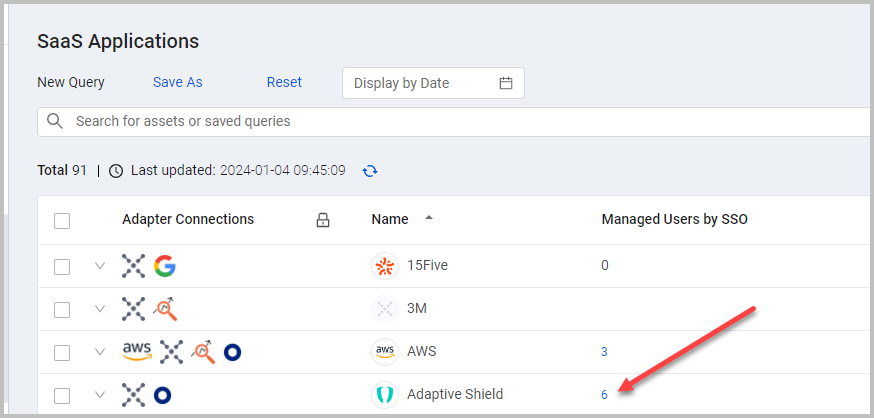Expand the 3M row chevron
Viewport: 874px width, 418px height.
coord(100,309)
